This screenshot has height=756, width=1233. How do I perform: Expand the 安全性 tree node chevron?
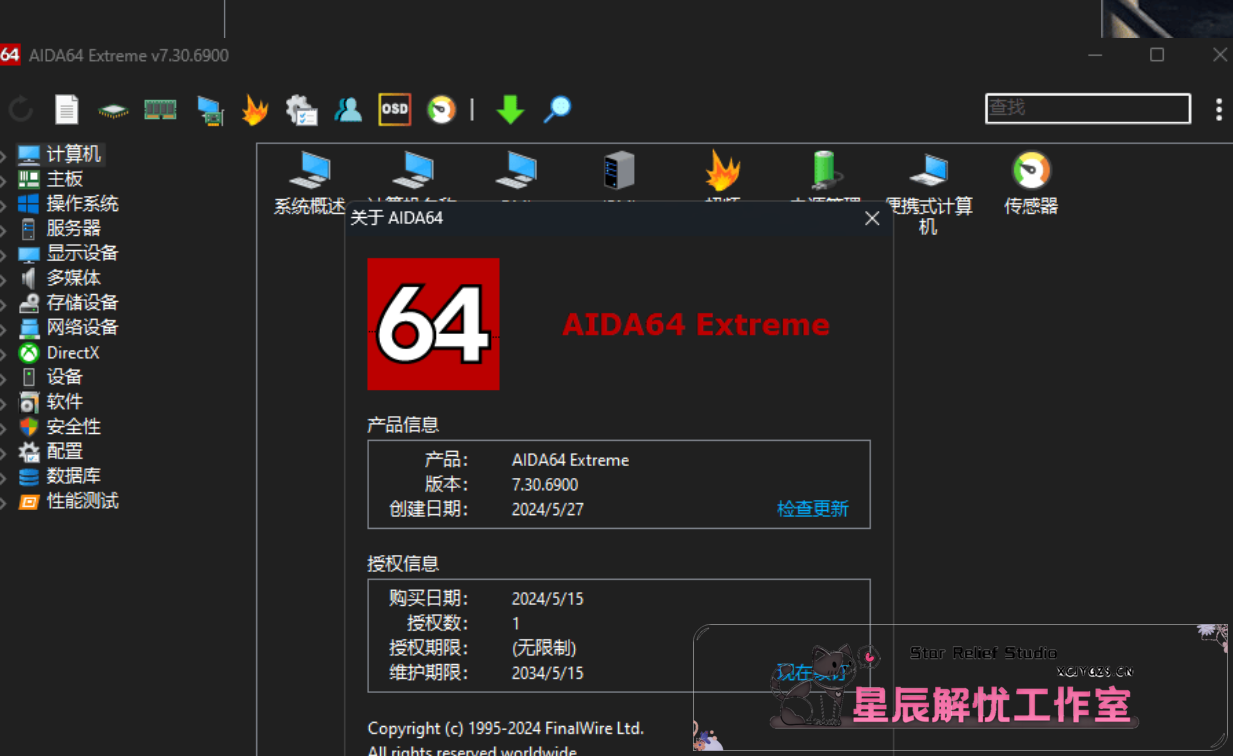(x=4, y=428)
